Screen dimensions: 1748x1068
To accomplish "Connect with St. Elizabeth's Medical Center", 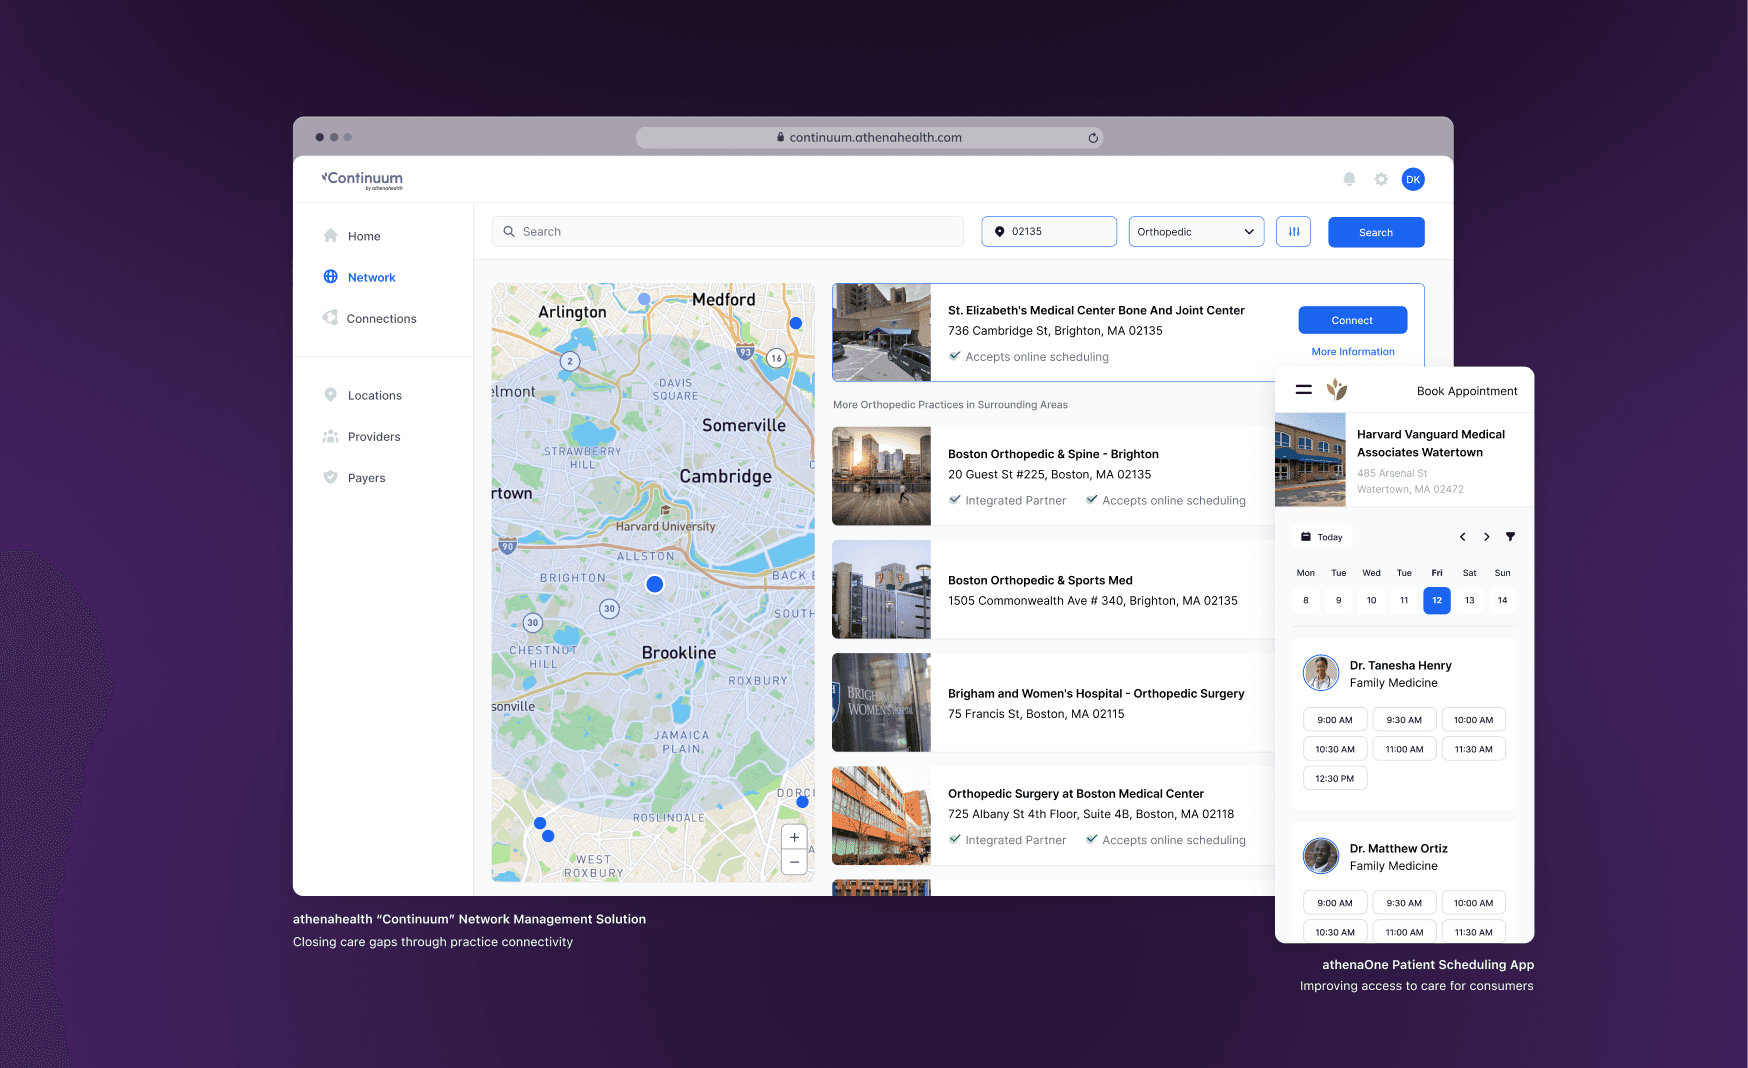I will click(x=1352, y=320).
